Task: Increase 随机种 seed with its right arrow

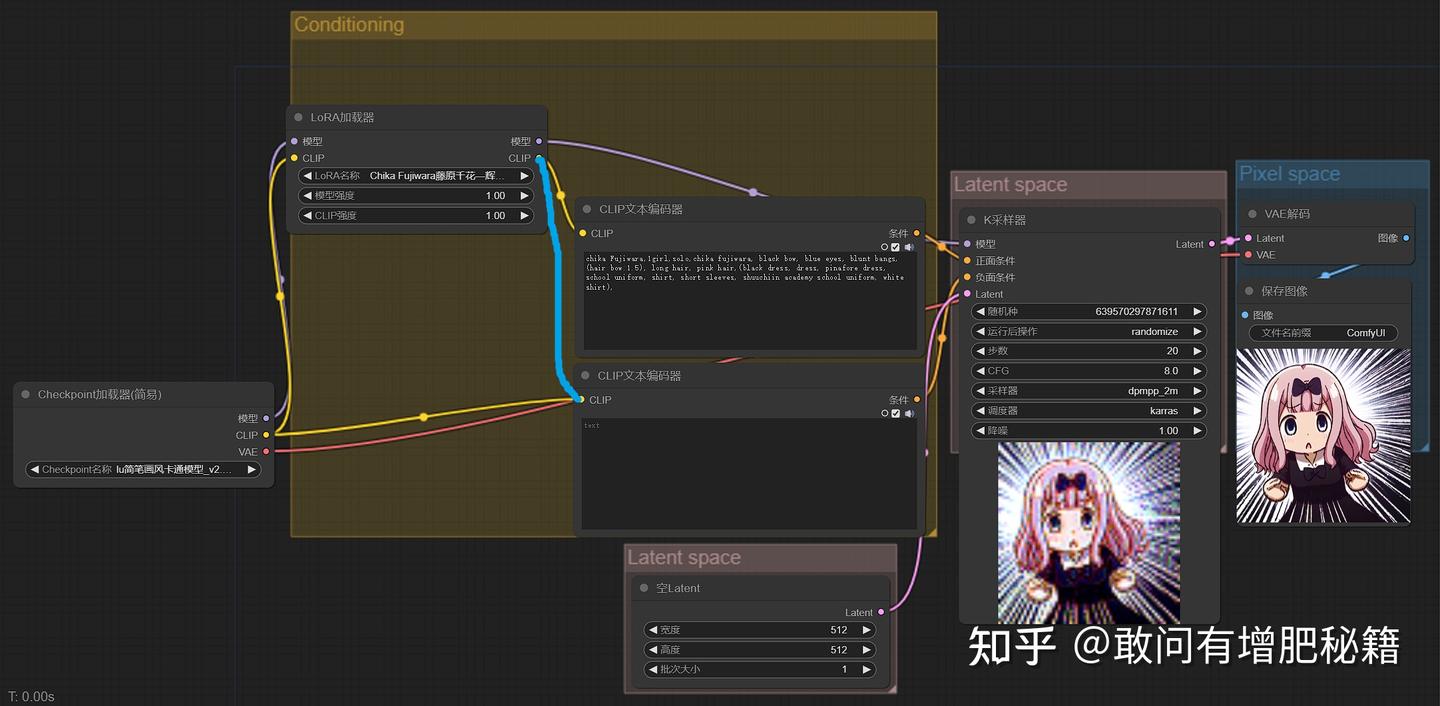Action: pos(1197,311)
